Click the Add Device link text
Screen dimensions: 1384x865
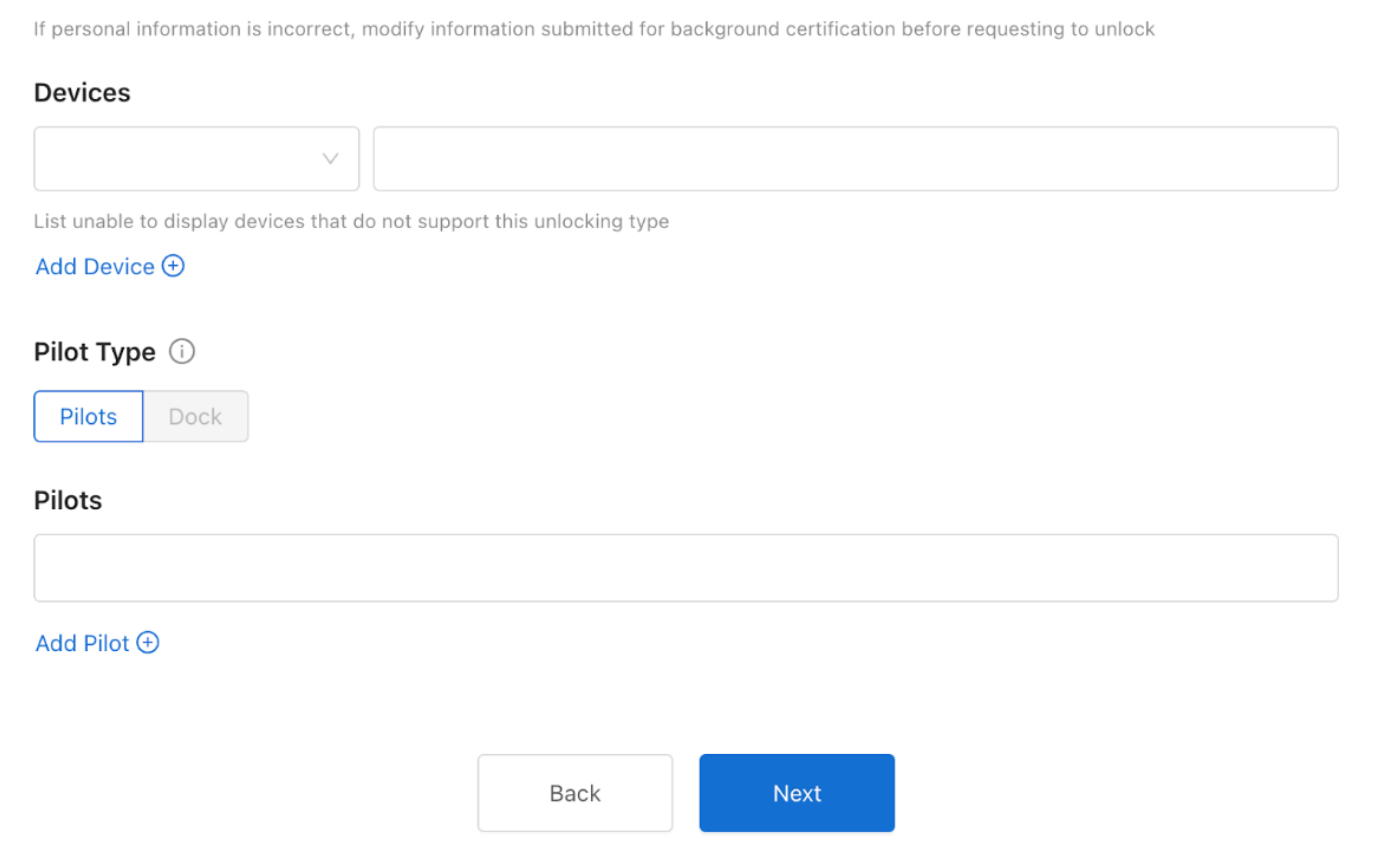tap(95, 267)
